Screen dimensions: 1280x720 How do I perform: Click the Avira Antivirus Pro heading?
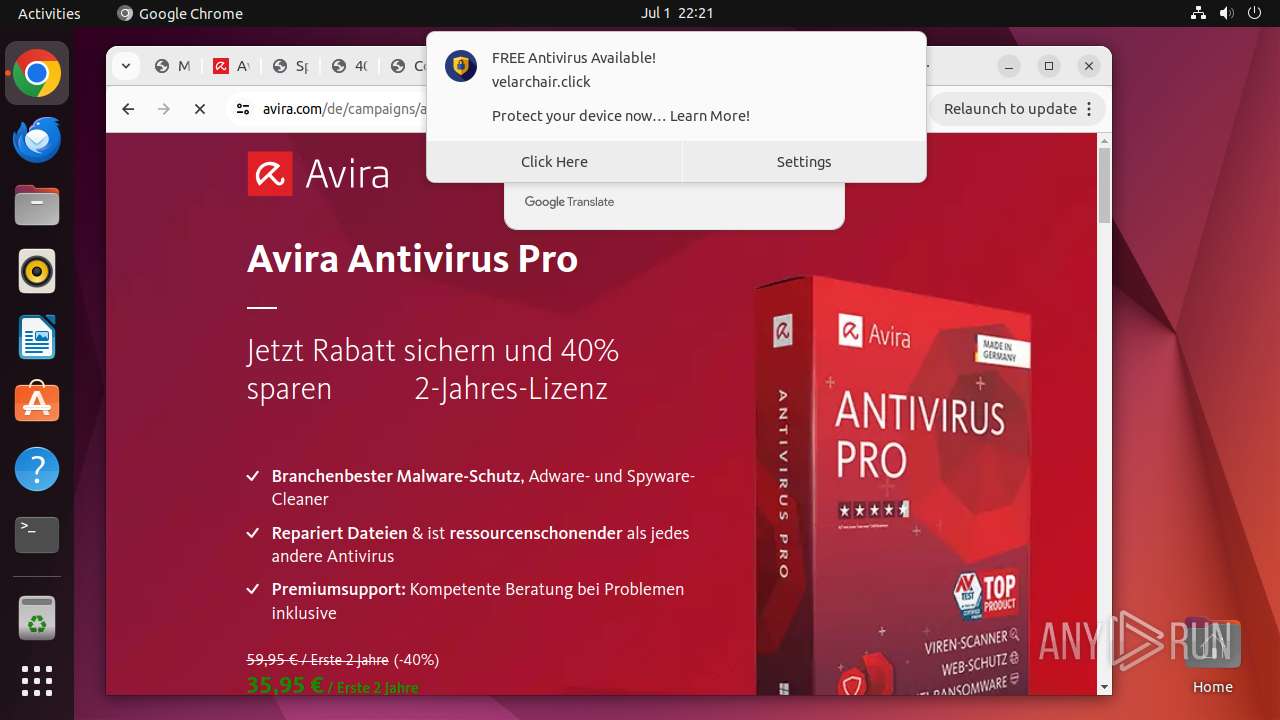pos(412,259)
